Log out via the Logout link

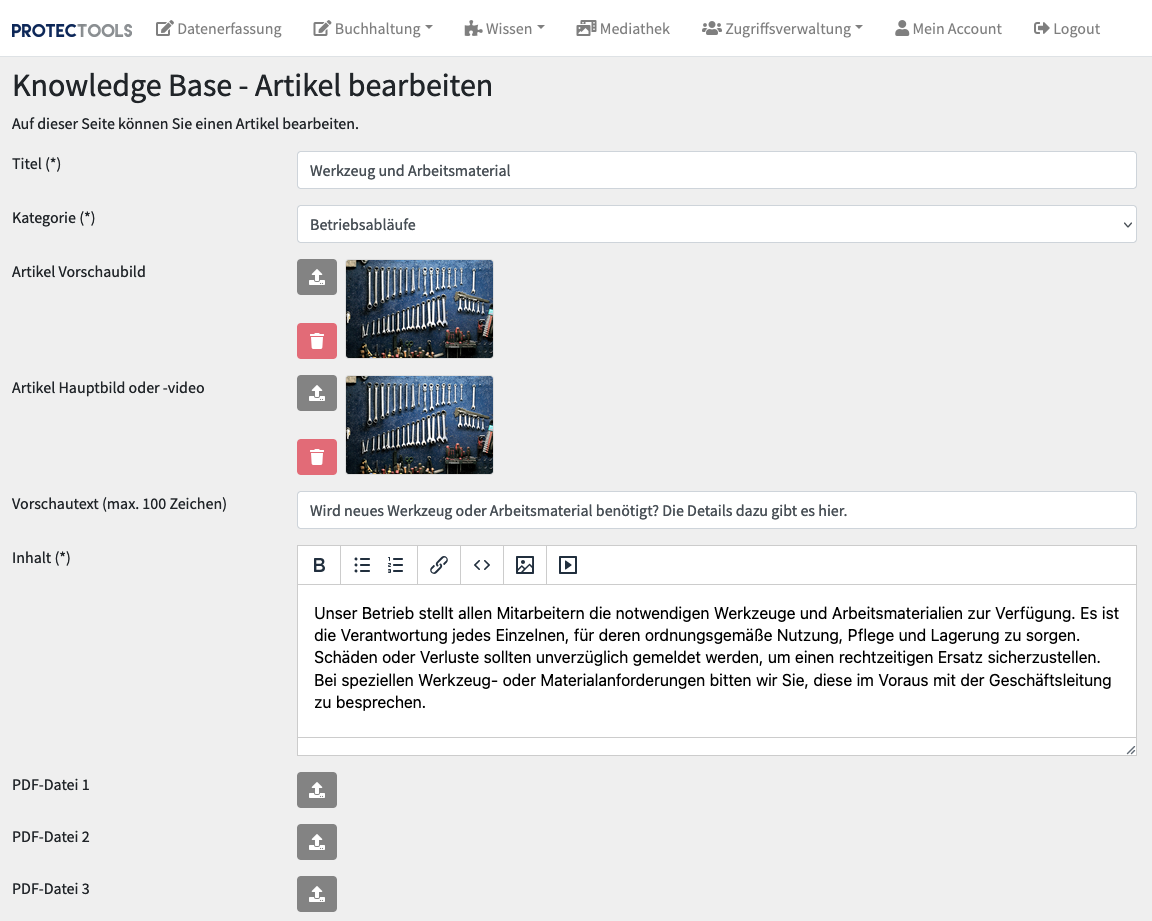coord(1066,29)
